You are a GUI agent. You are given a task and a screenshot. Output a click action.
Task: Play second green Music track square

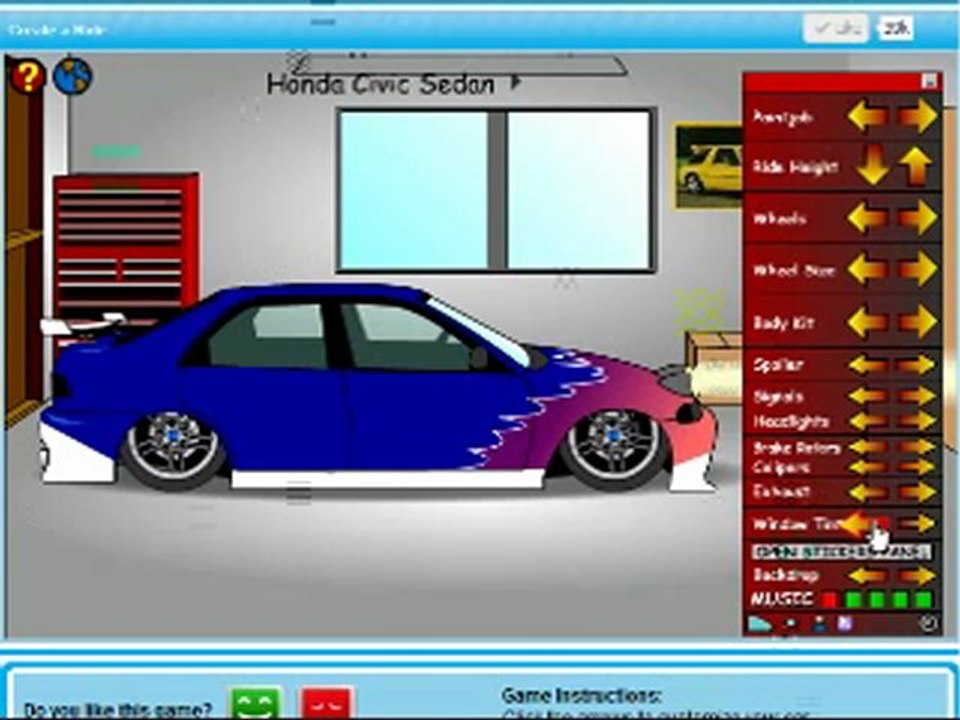[876, 599]
